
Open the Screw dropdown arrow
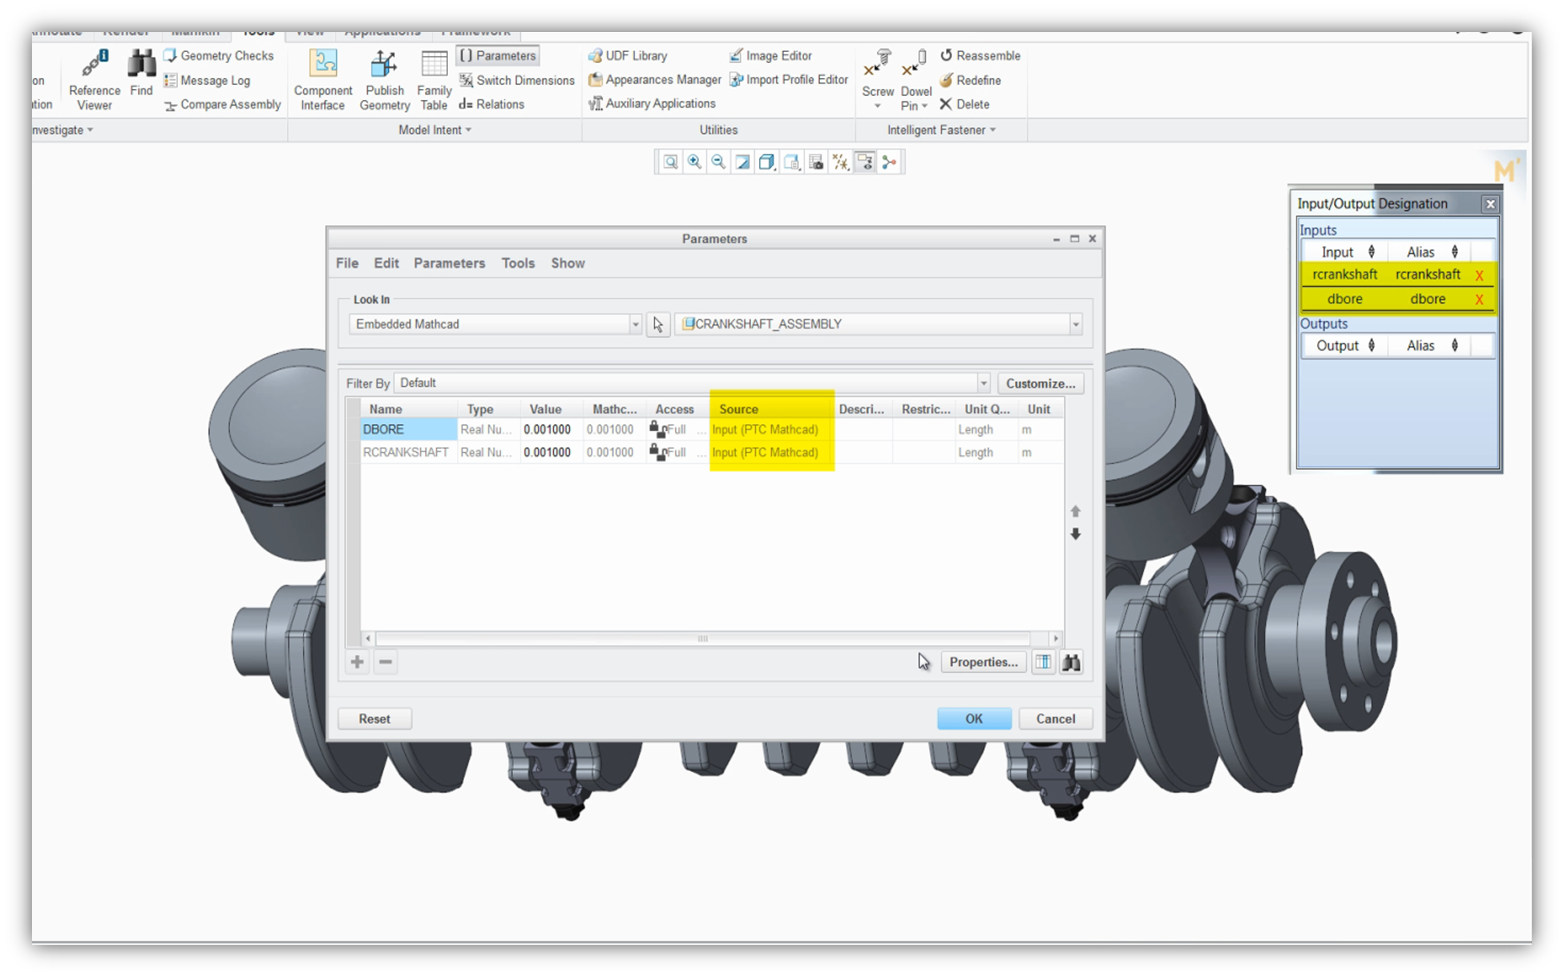[877, 106]
